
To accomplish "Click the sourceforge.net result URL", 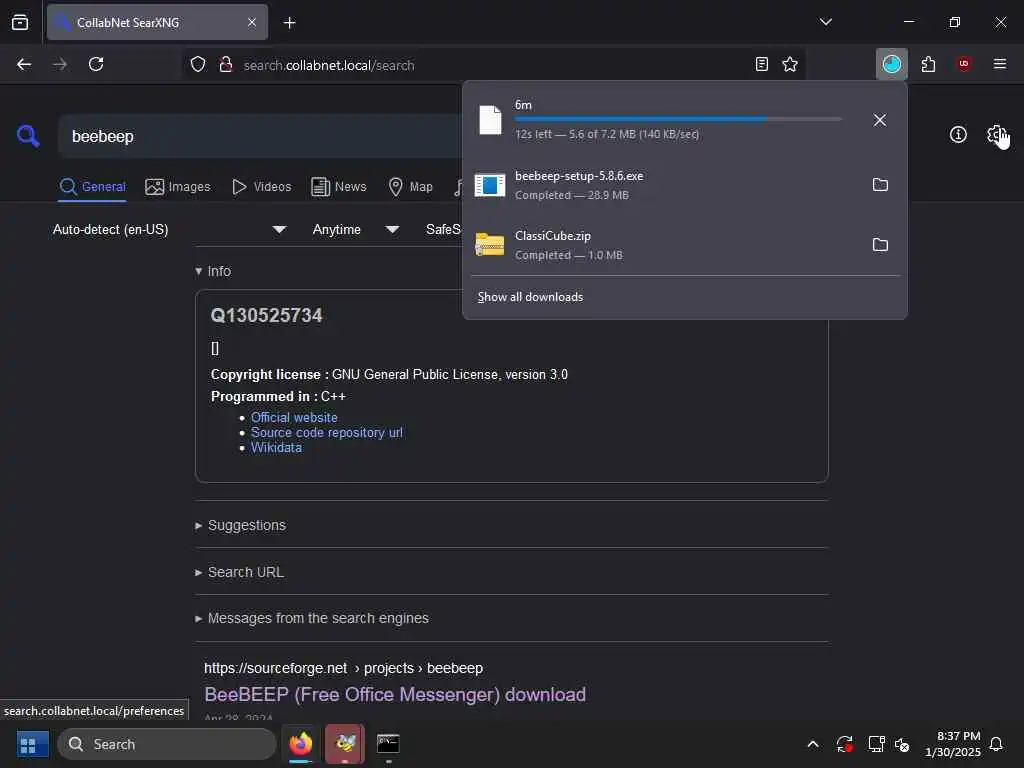I will pyautogui.click(x=344, y=668).
